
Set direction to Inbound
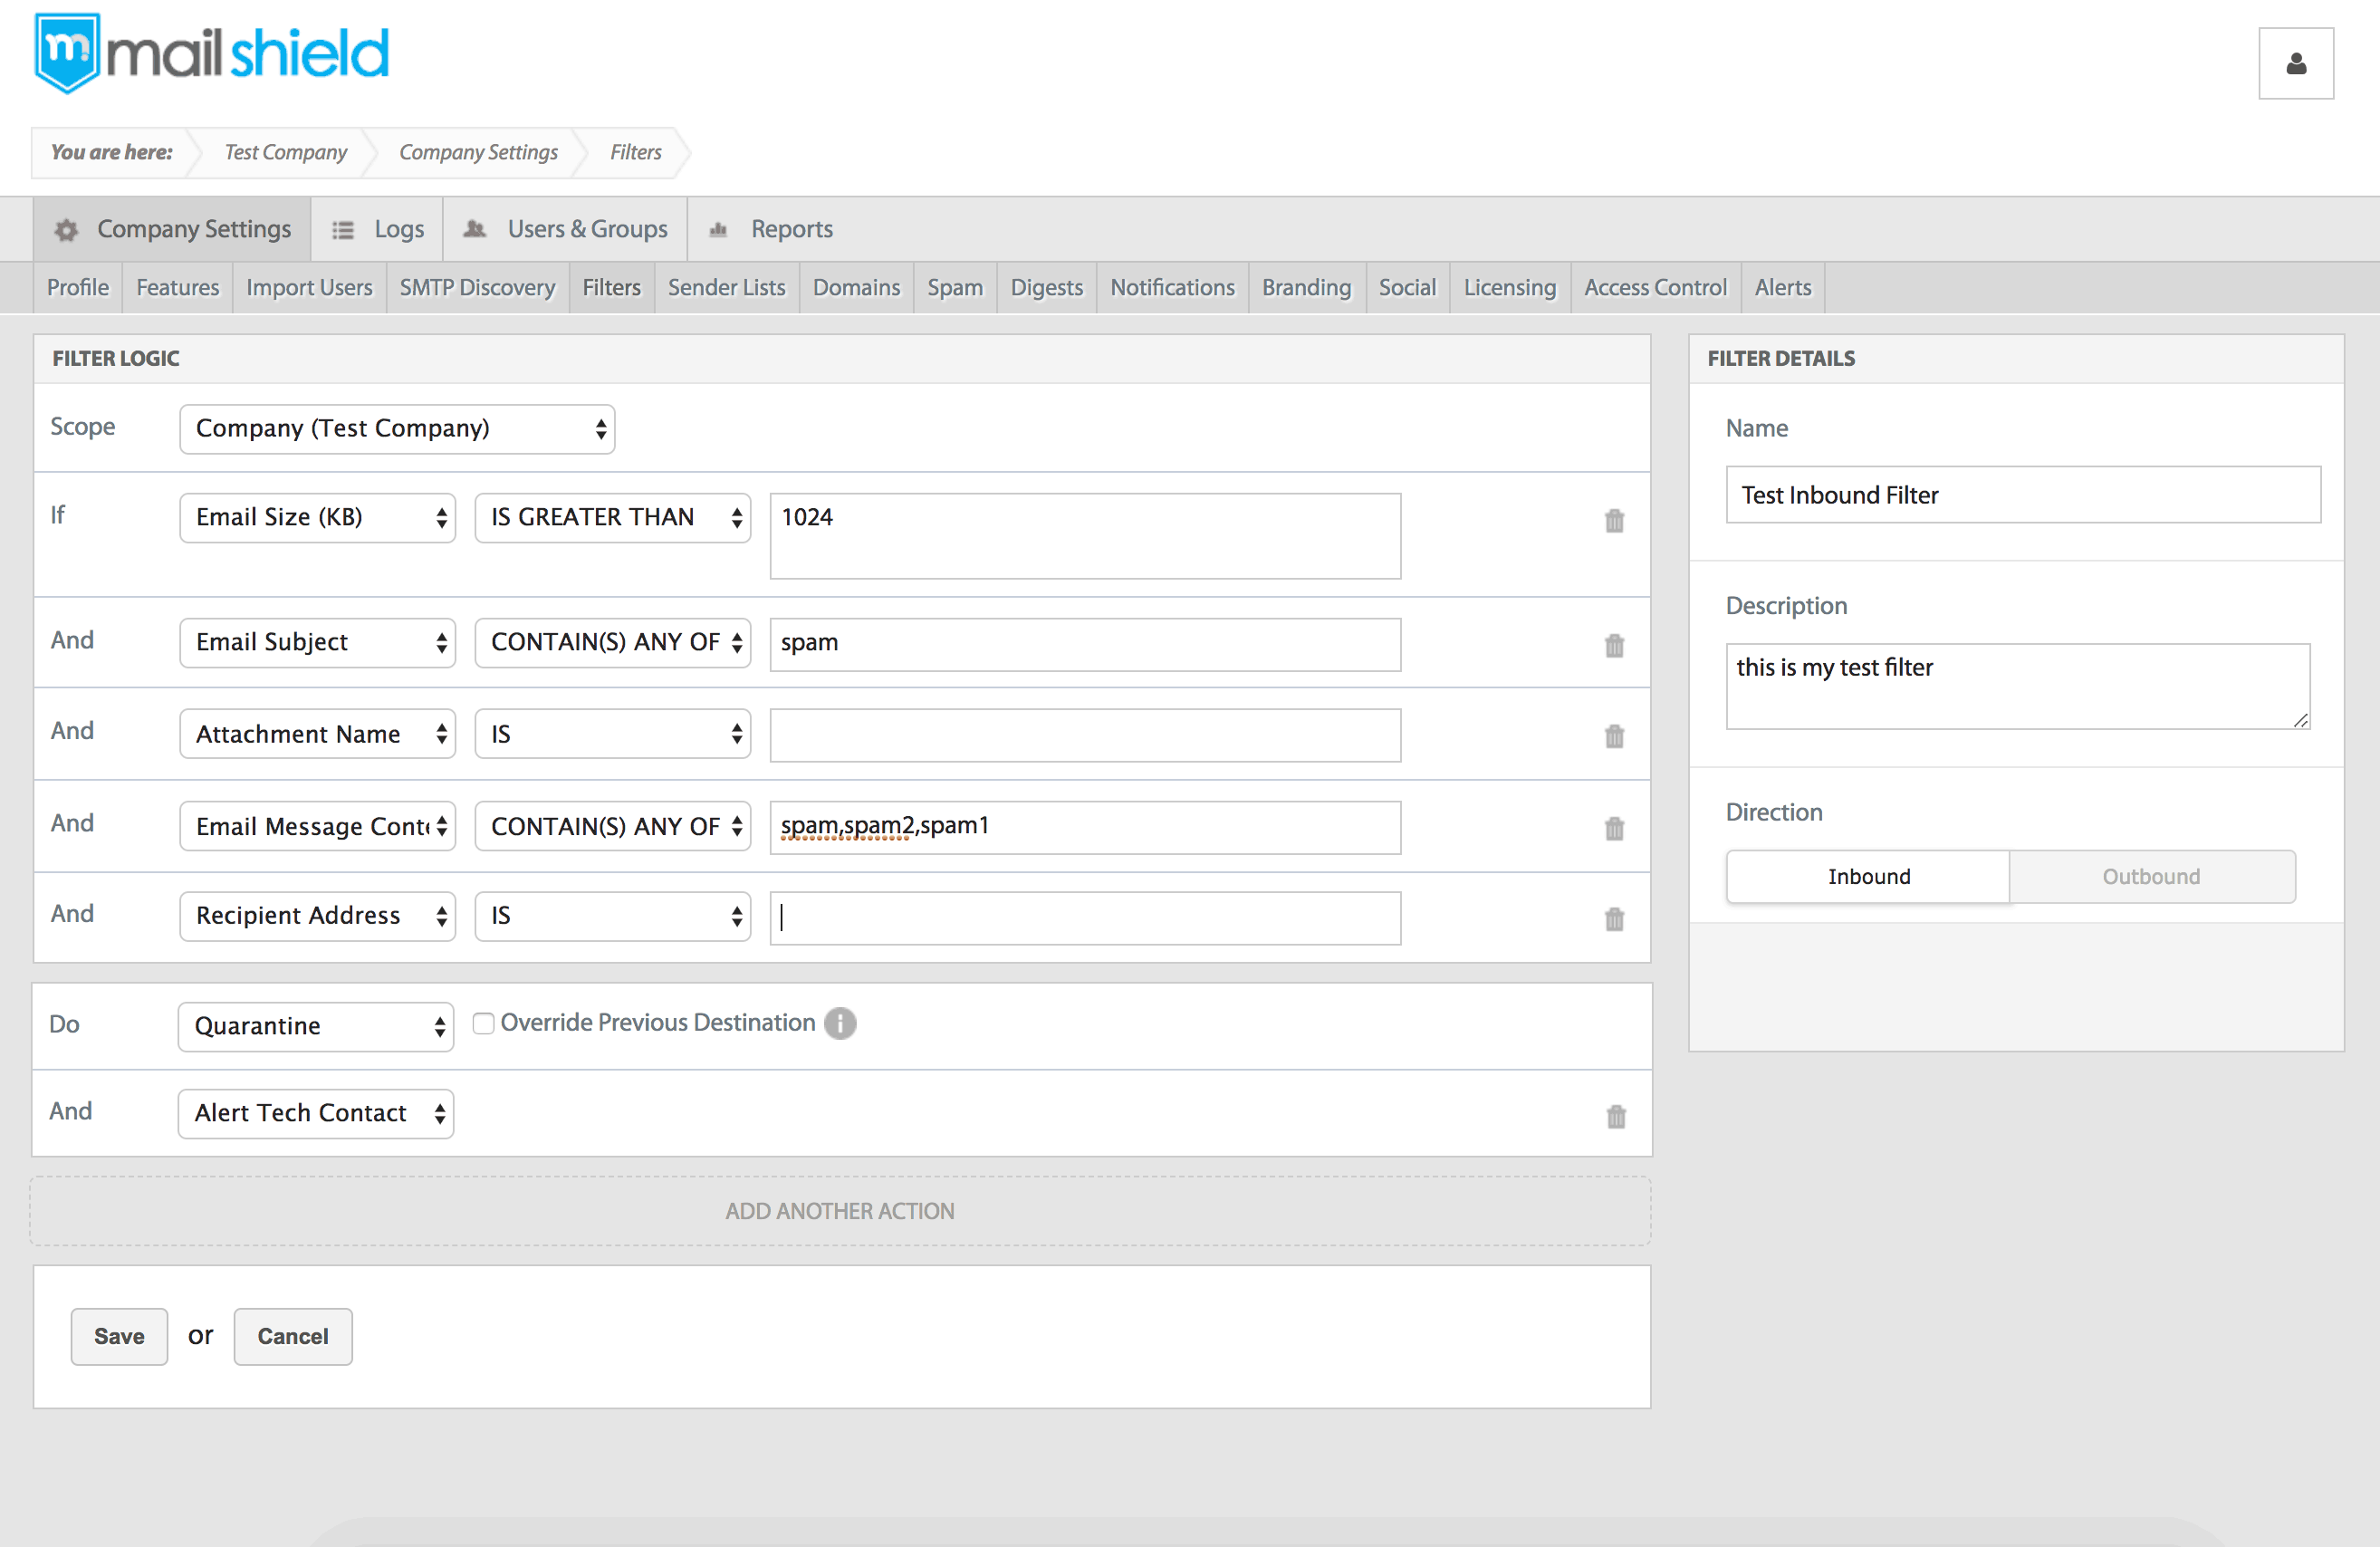(1868, 876)
